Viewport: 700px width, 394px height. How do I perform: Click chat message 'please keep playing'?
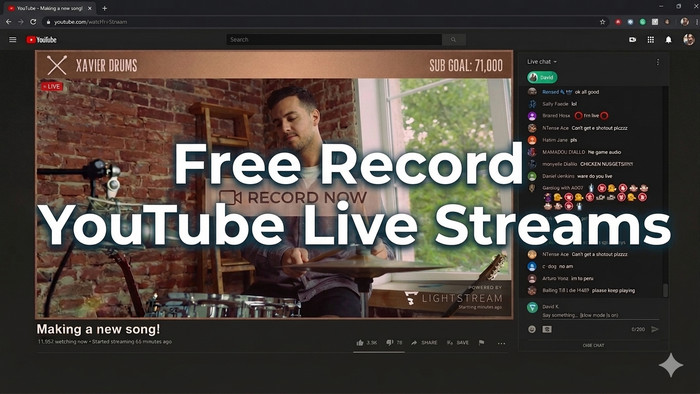[613, 290]
